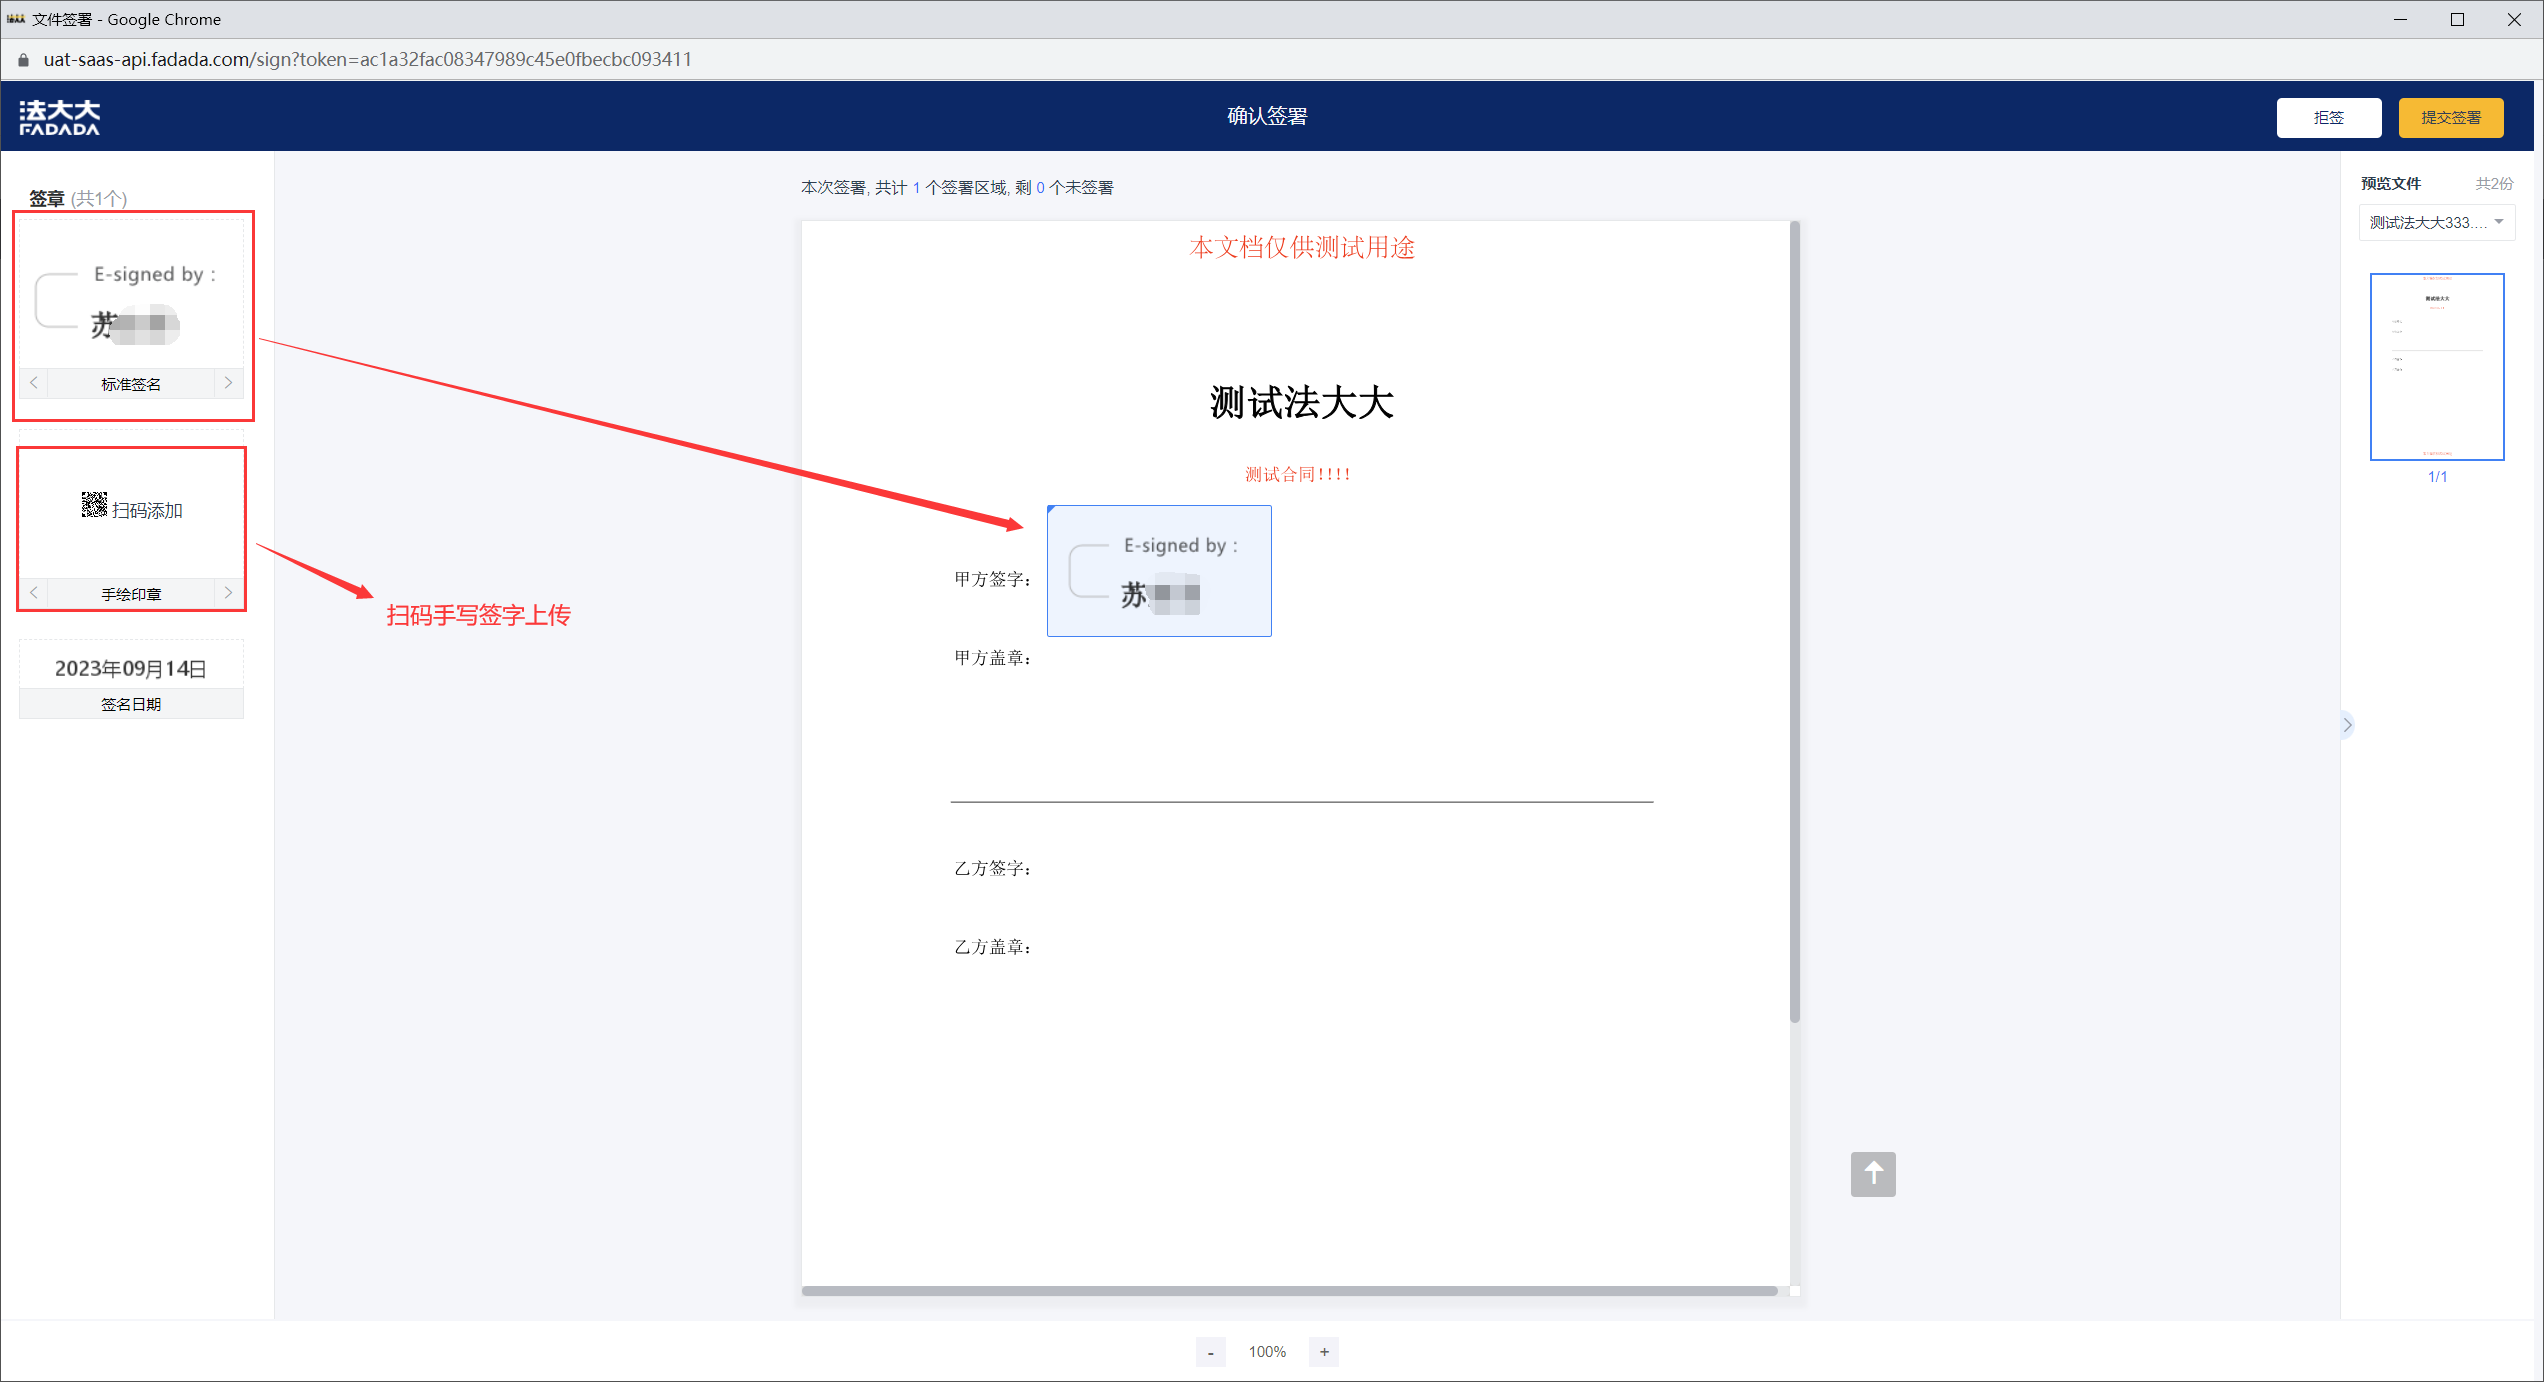
Task: Zoom out with the minus button
Action: pos(1210,1352)
